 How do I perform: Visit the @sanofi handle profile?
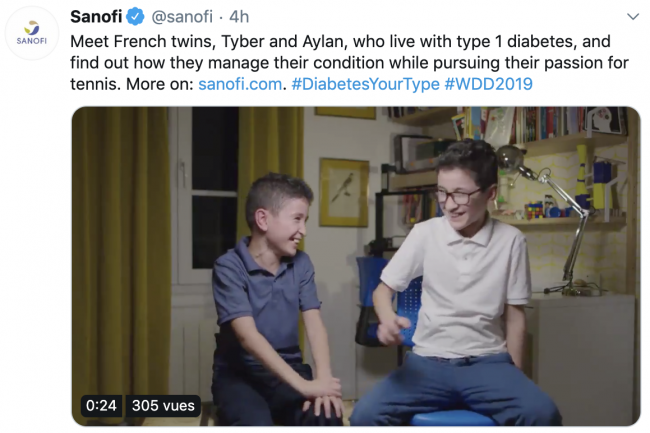pos(182,17)
